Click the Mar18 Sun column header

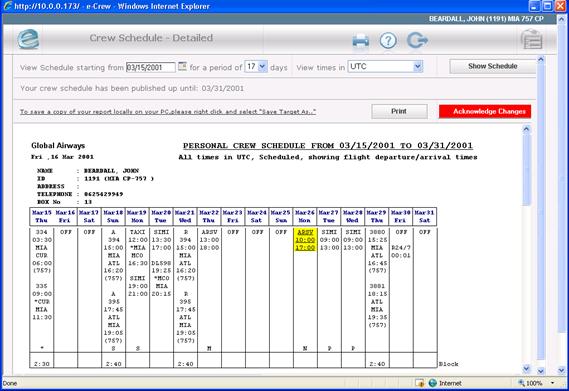113,216
